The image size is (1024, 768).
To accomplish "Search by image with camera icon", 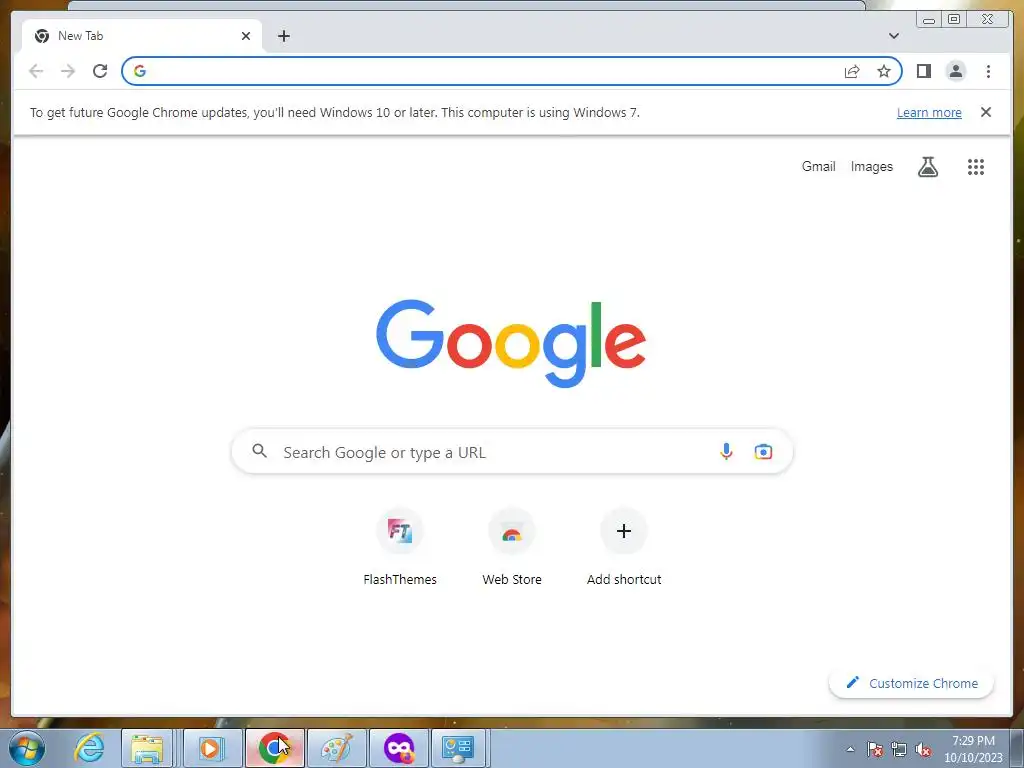I will coord(763,451).
